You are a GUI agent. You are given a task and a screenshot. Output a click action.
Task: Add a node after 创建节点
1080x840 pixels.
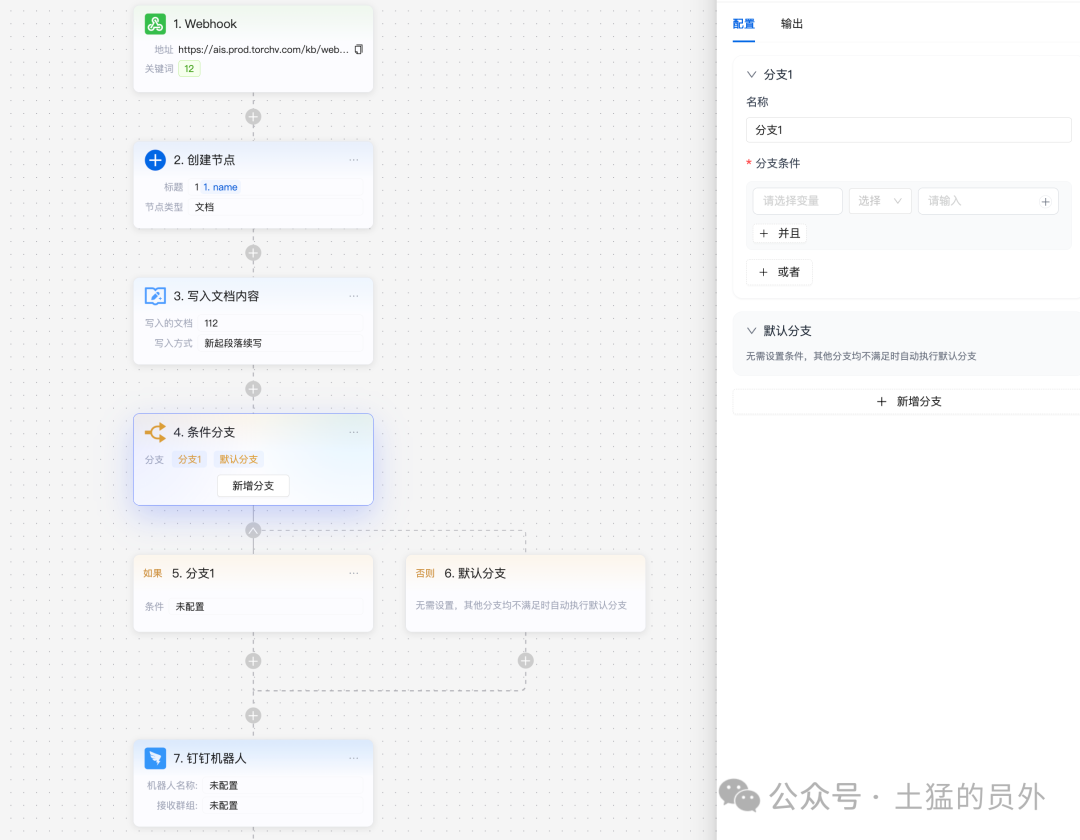tap(253, 253)
